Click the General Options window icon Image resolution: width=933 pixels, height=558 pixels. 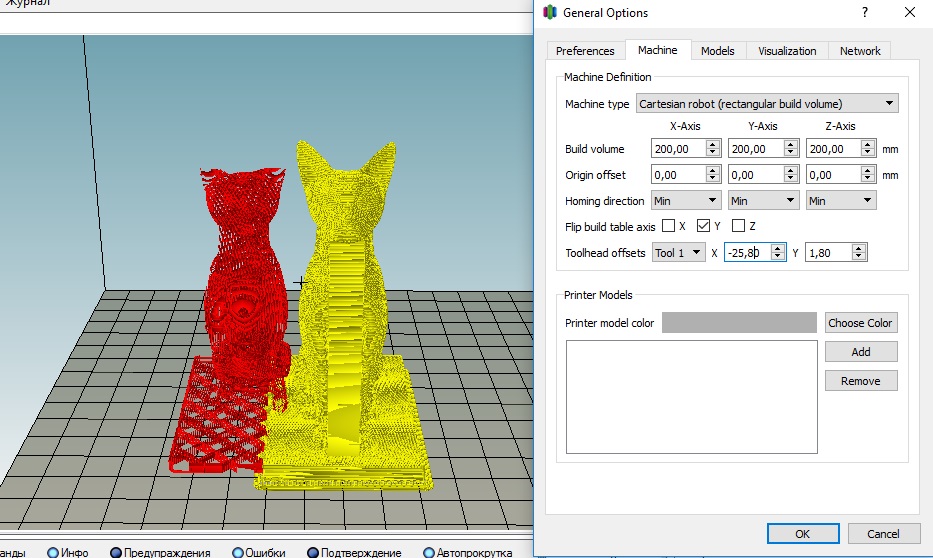click(550, 12)
